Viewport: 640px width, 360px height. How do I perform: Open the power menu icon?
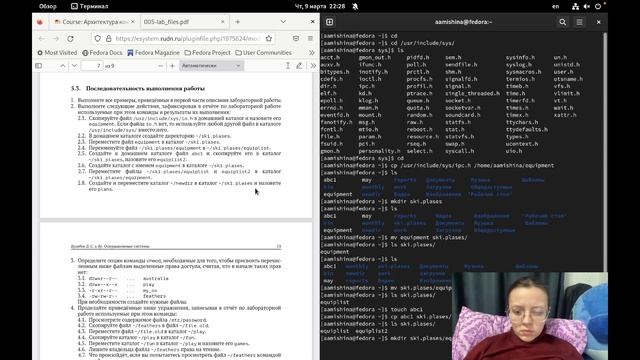(598, 6)
